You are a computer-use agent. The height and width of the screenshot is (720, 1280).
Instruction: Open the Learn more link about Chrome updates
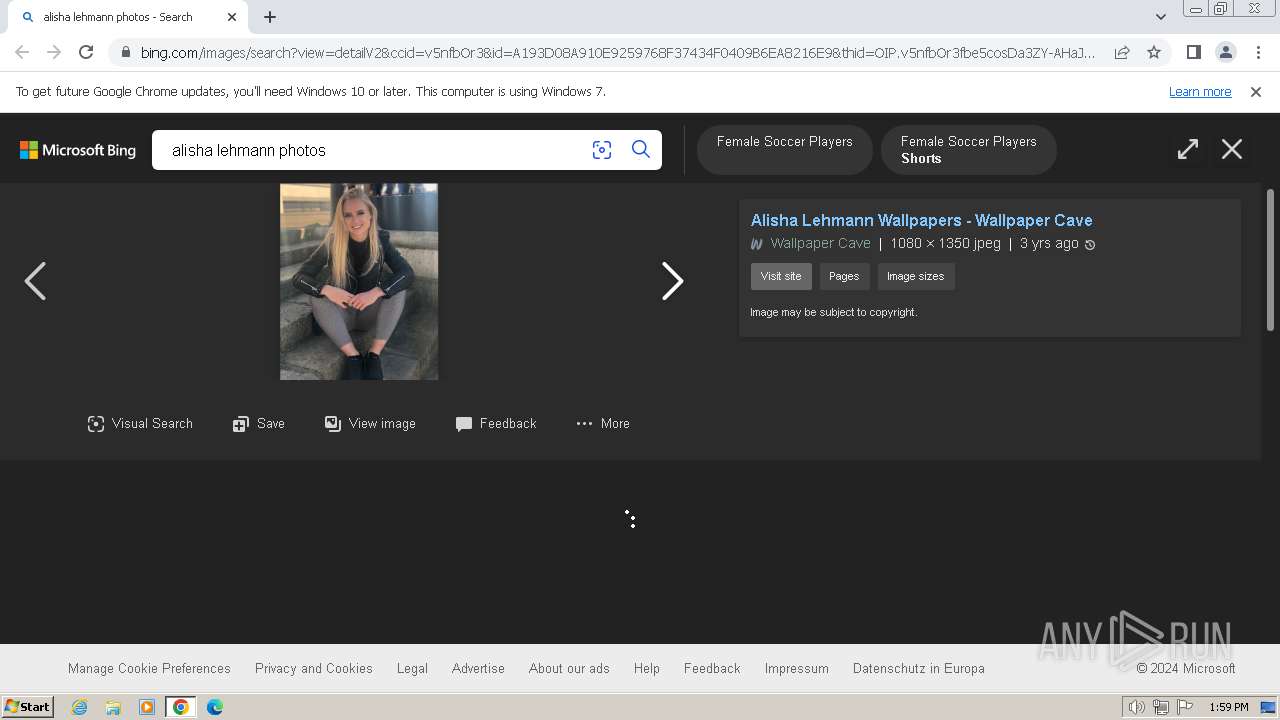coord(1200,92)
